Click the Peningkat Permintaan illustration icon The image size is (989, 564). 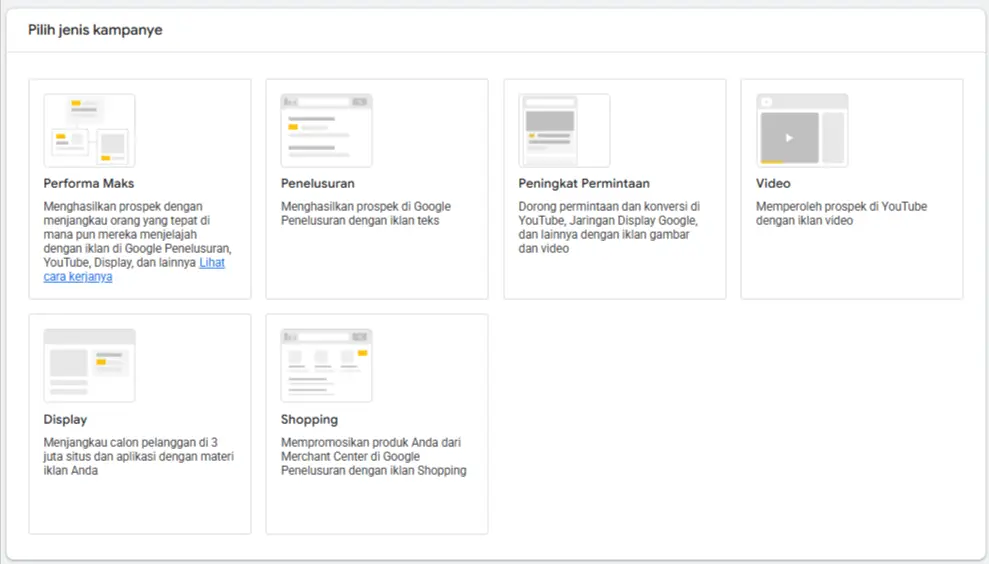point(564,131)
